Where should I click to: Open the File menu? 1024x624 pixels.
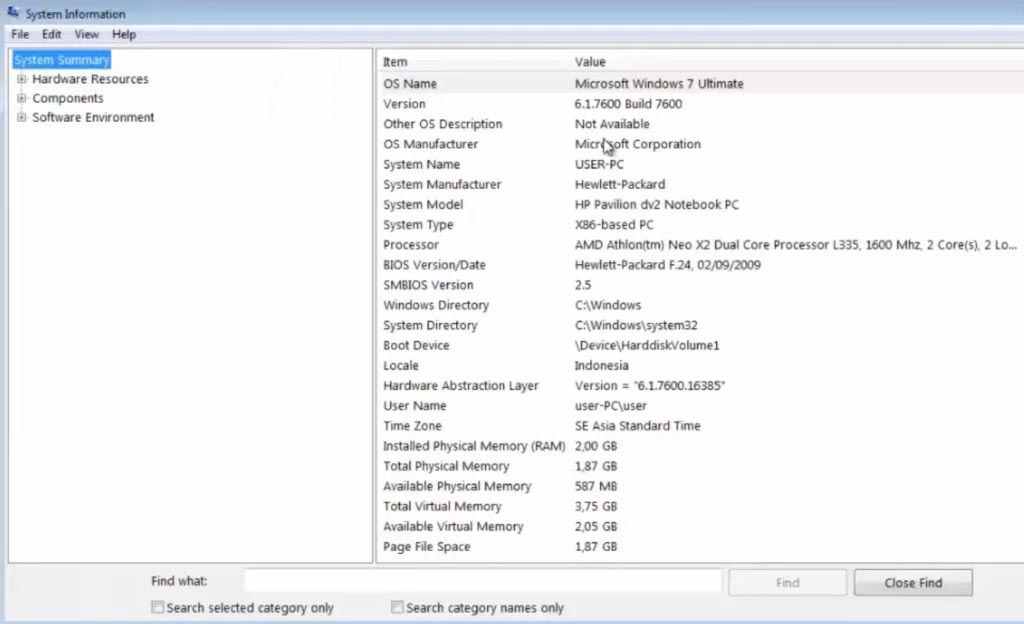click(20, 35)
